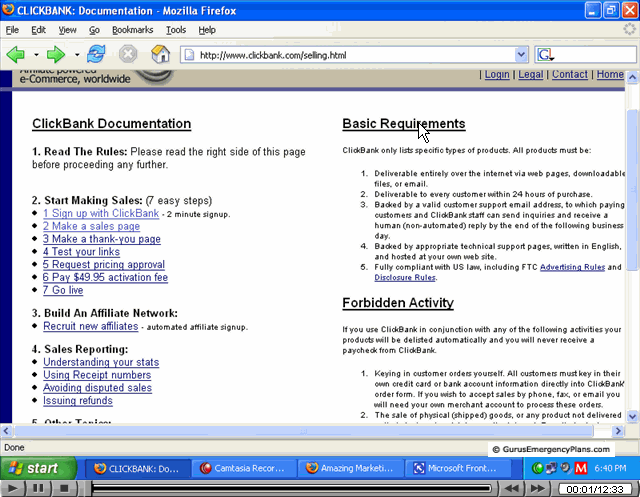Click the Back navigation arrow
Screen dimensions: 640x497
coord(16,54)
